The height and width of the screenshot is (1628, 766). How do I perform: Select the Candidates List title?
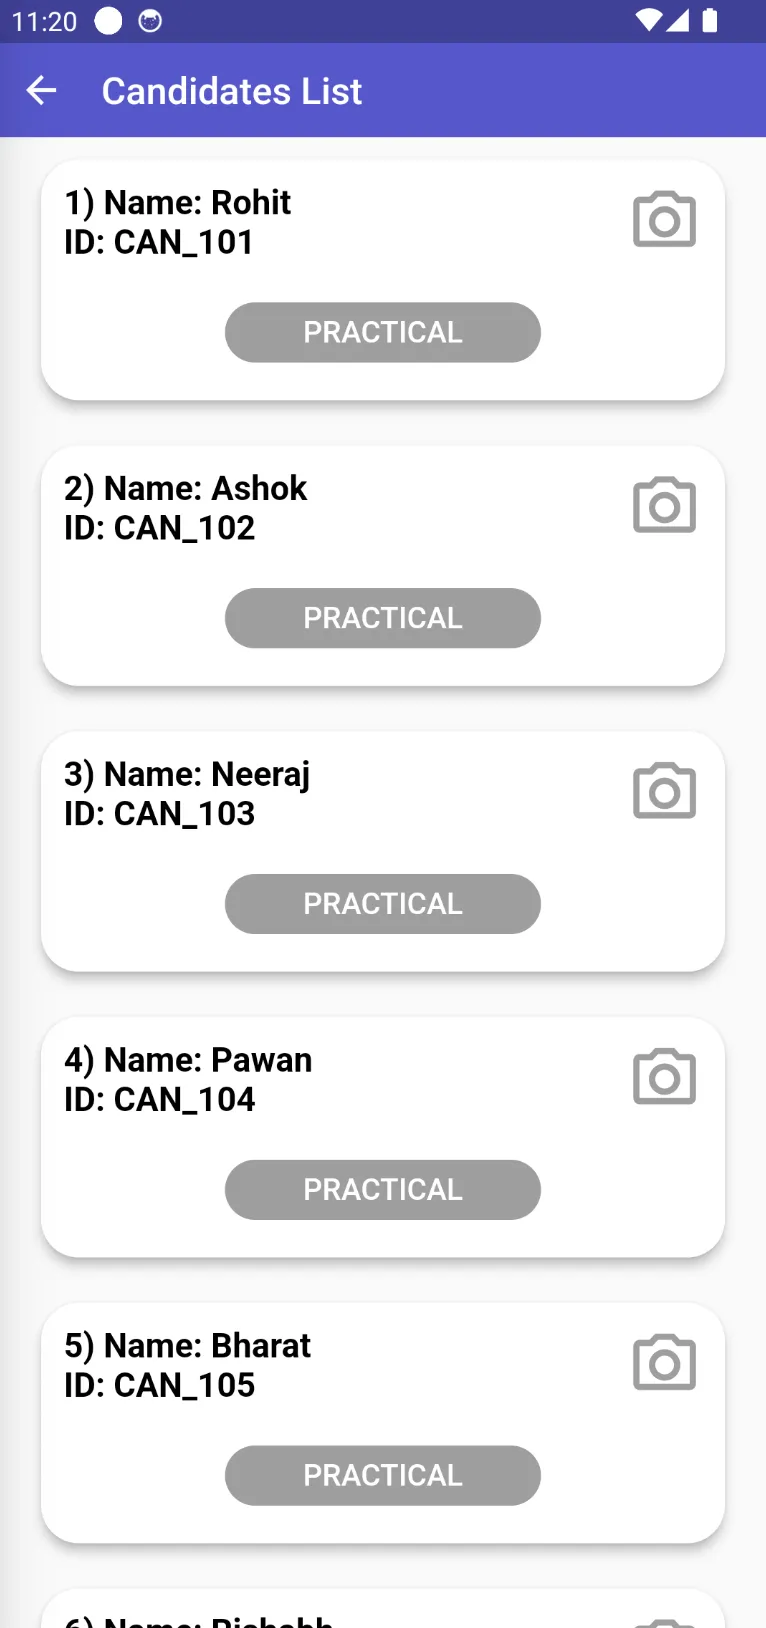pos(231,91)
